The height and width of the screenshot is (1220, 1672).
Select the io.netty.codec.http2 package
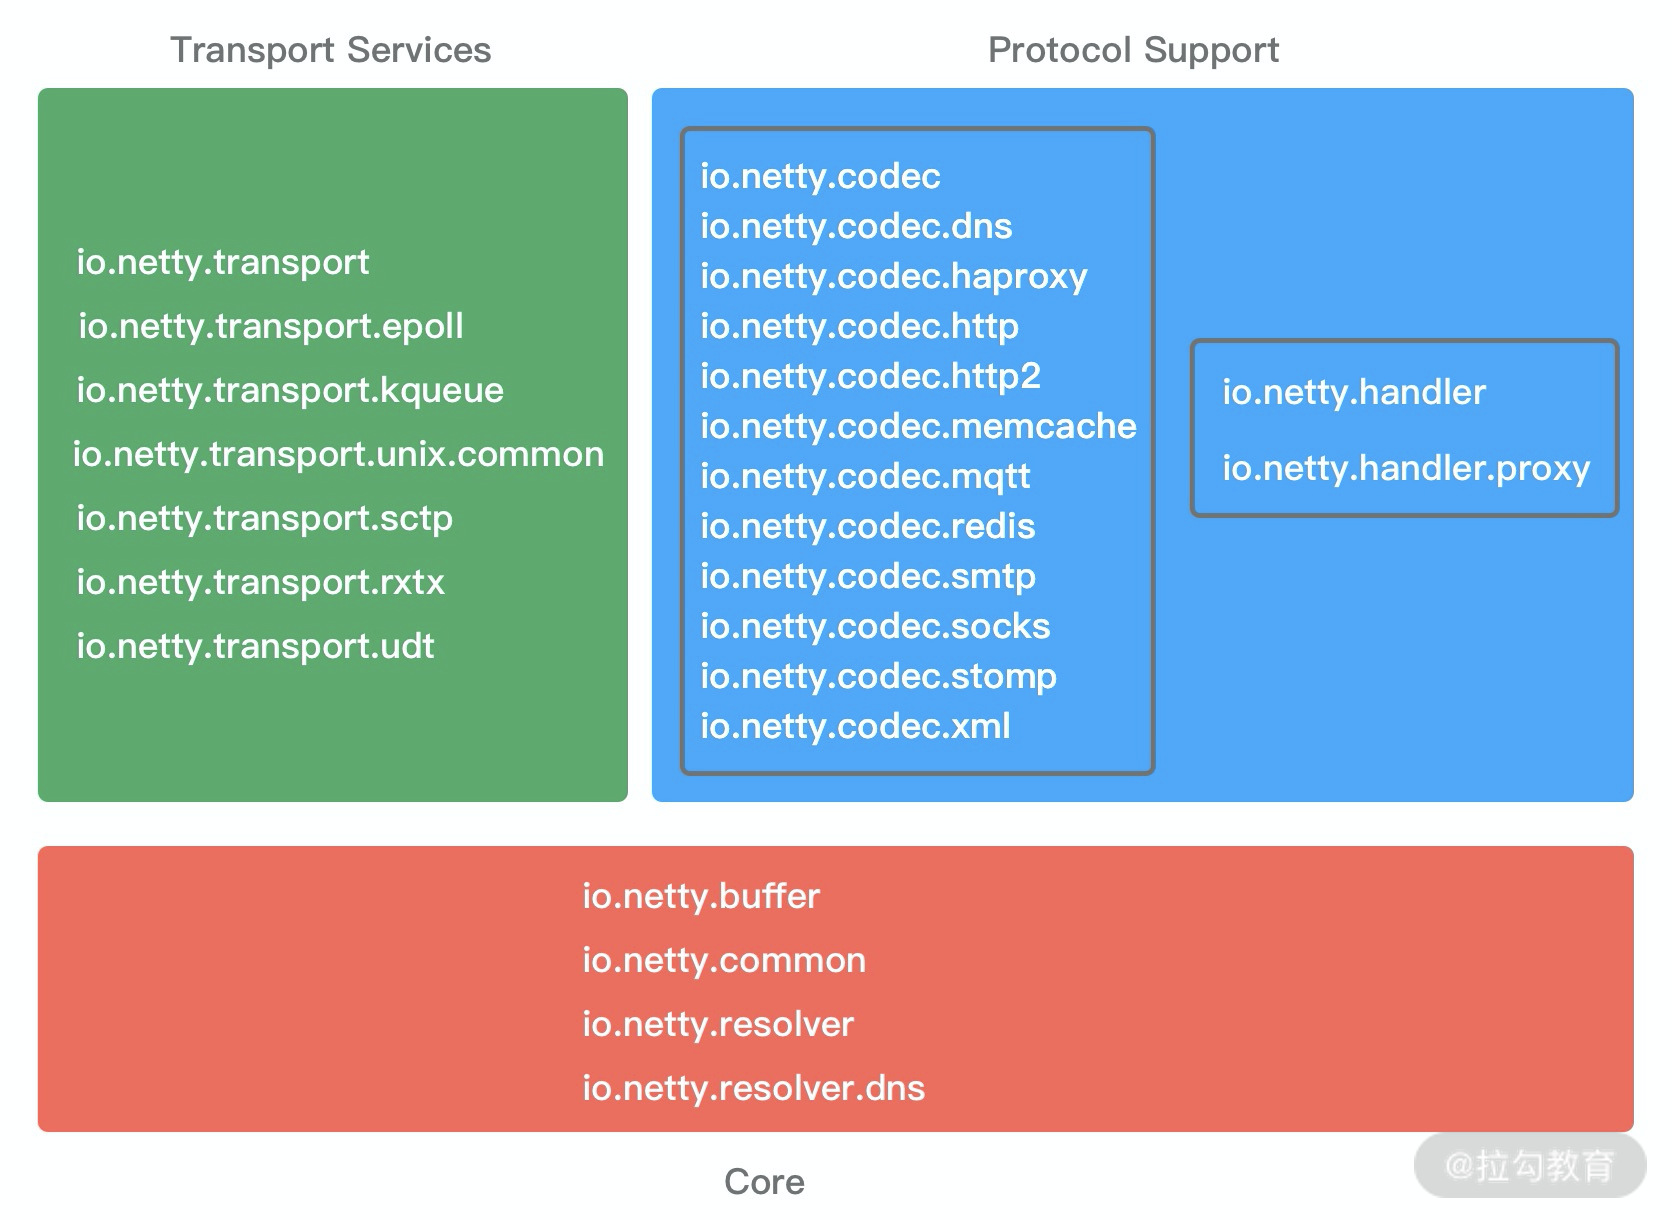point(870,376)
